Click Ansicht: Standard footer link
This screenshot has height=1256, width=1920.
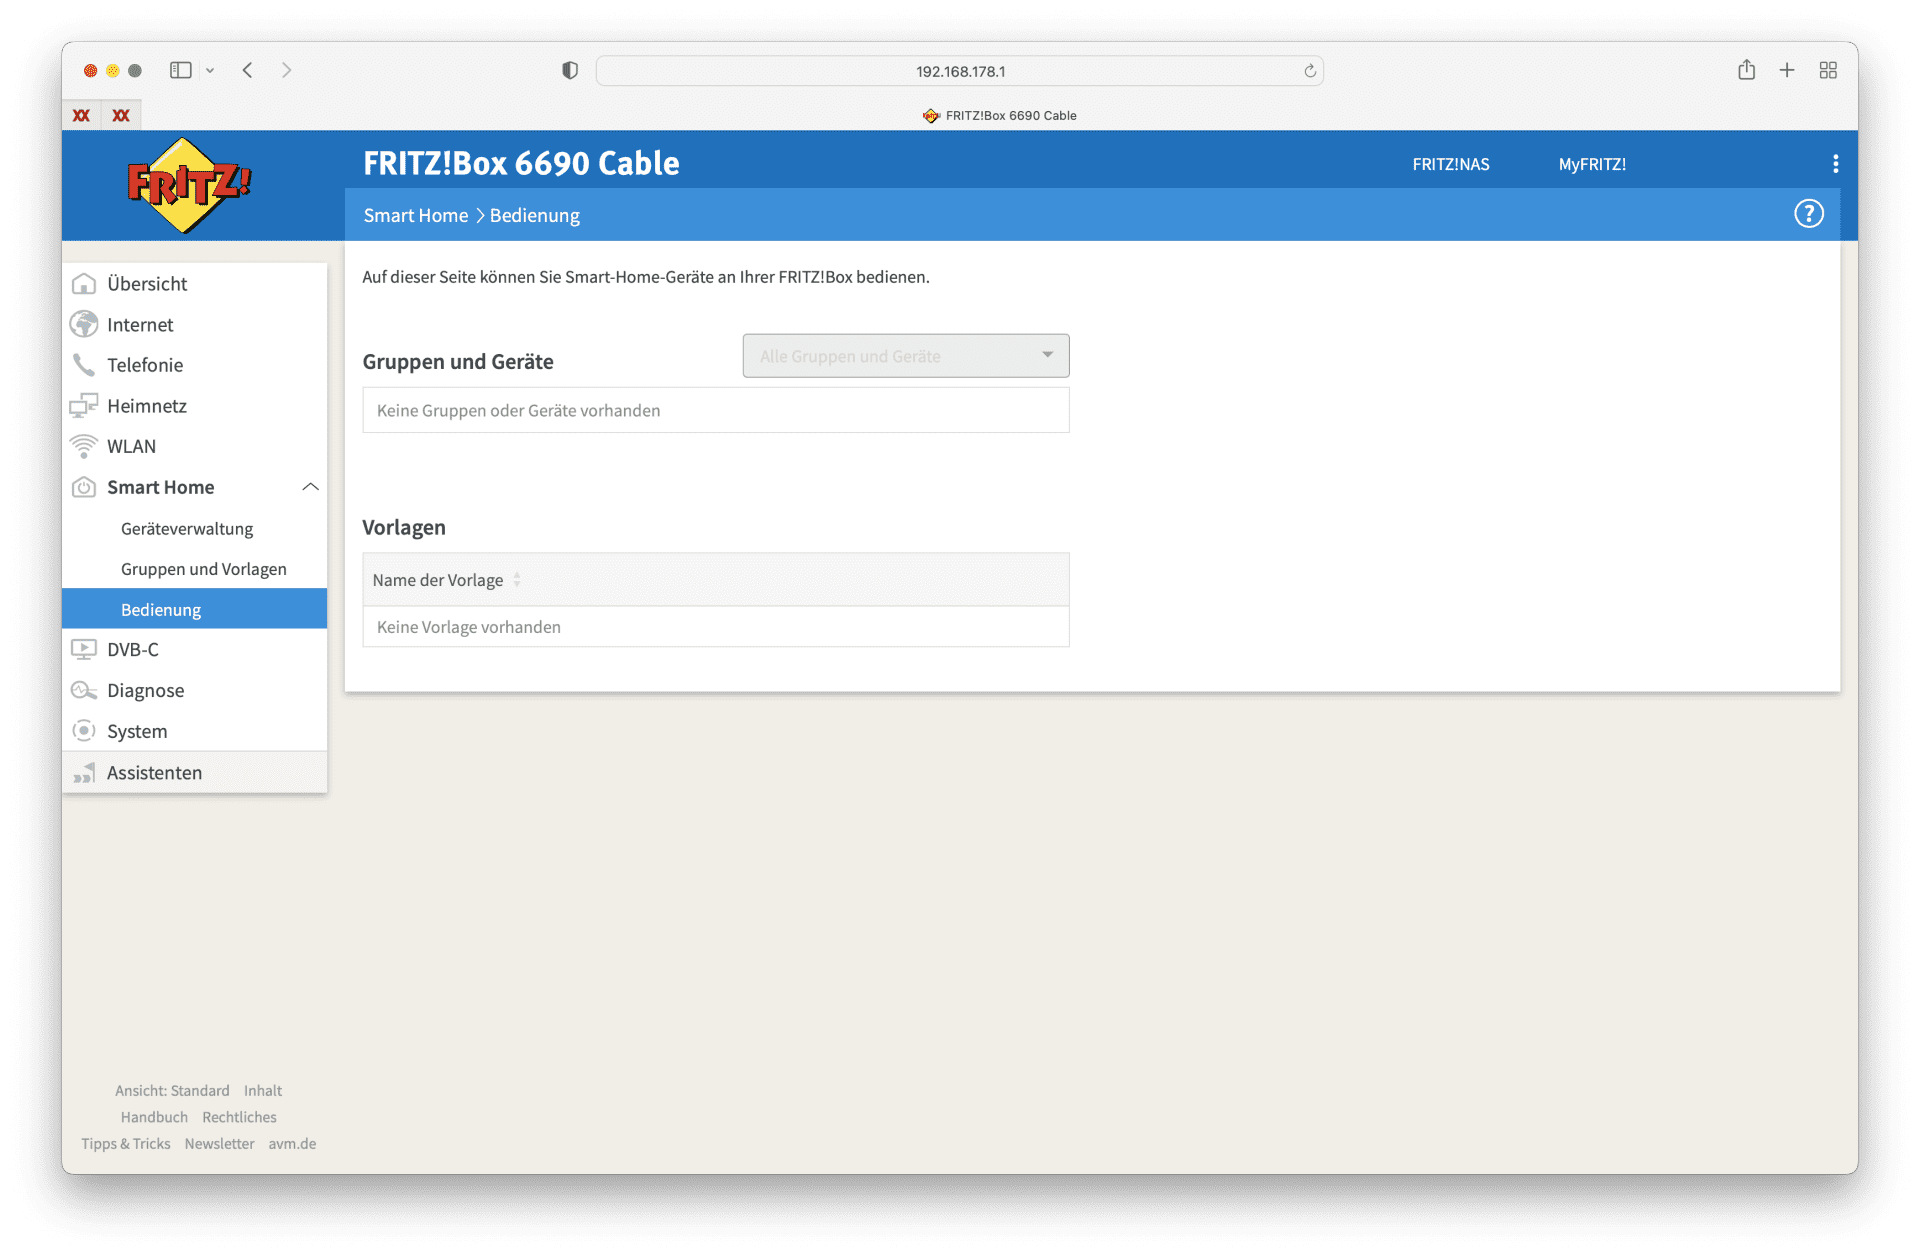[x=172, y=1090]
